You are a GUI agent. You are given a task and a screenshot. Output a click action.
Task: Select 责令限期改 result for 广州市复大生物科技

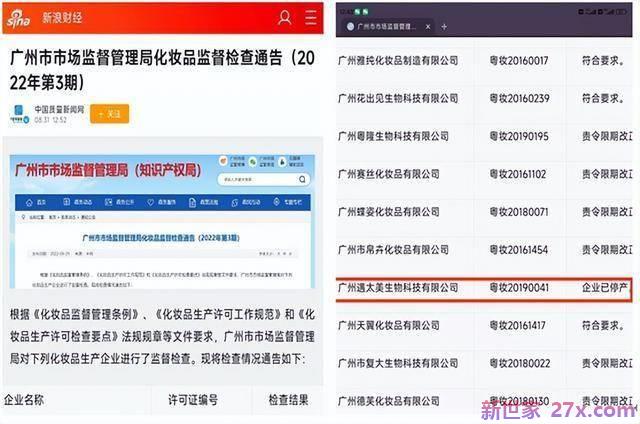[607, 363]
